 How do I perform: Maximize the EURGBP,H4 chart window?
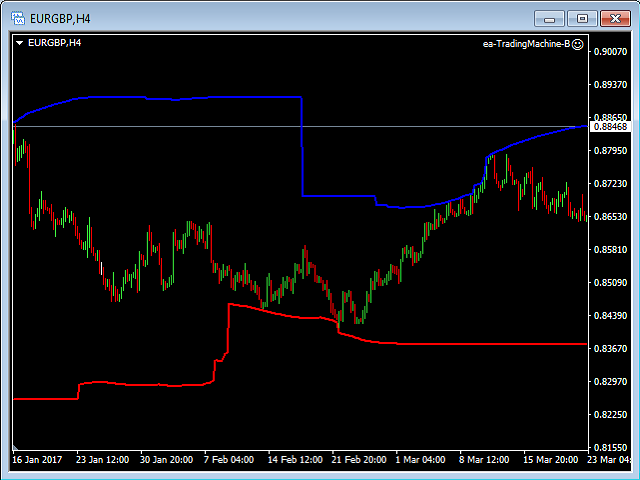click(x=582, y=18)
